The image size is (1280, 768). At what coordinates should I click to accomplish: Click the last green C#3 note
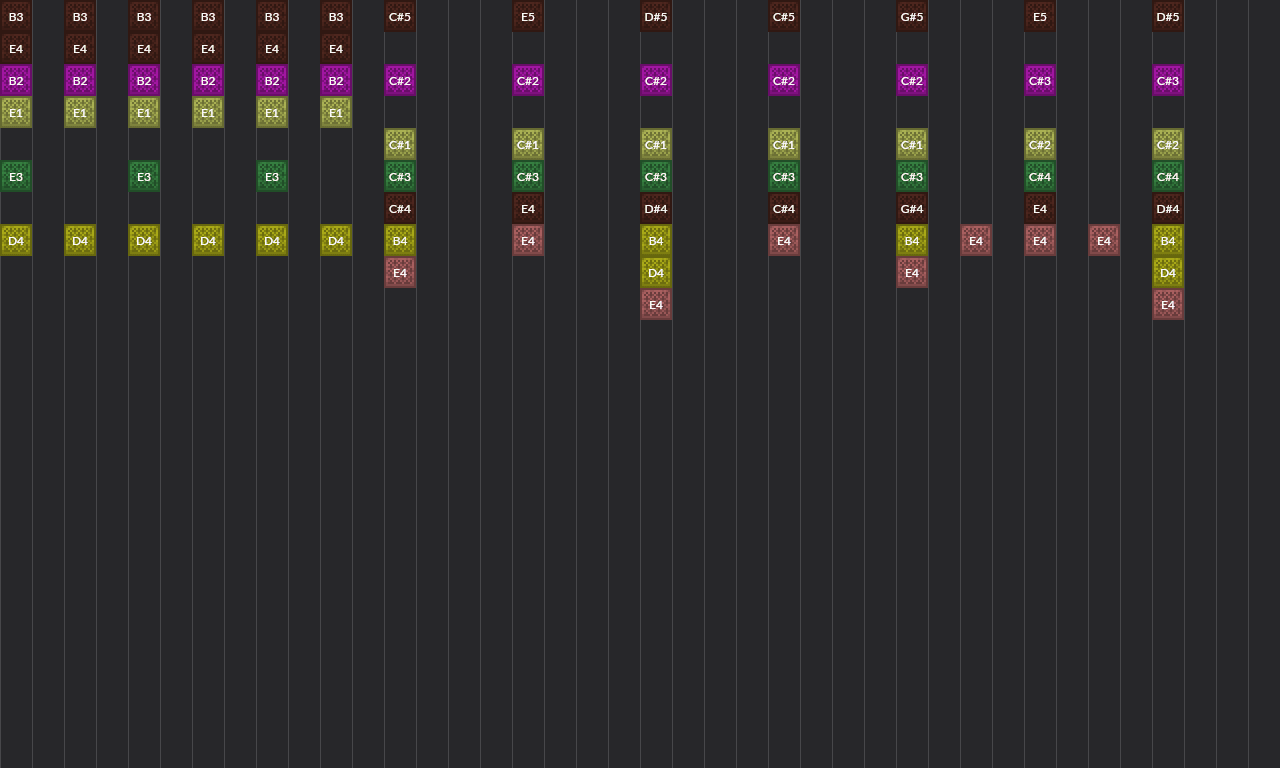912,176
